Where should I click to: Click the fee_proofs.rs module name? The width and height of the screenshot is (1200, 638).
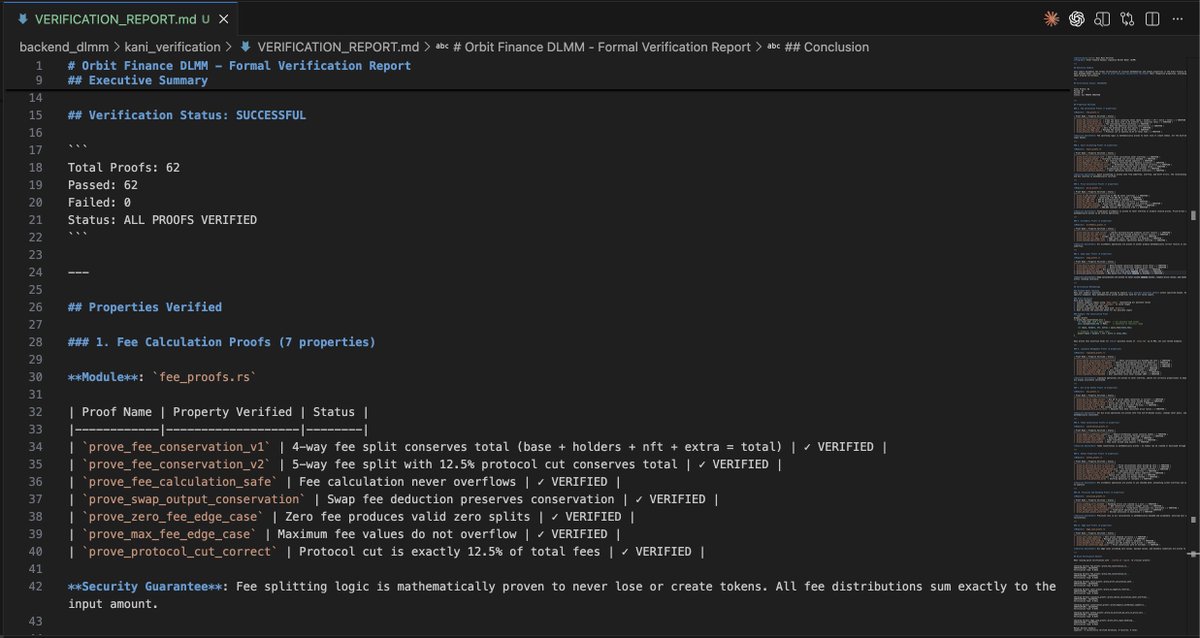tap(204, 377)
